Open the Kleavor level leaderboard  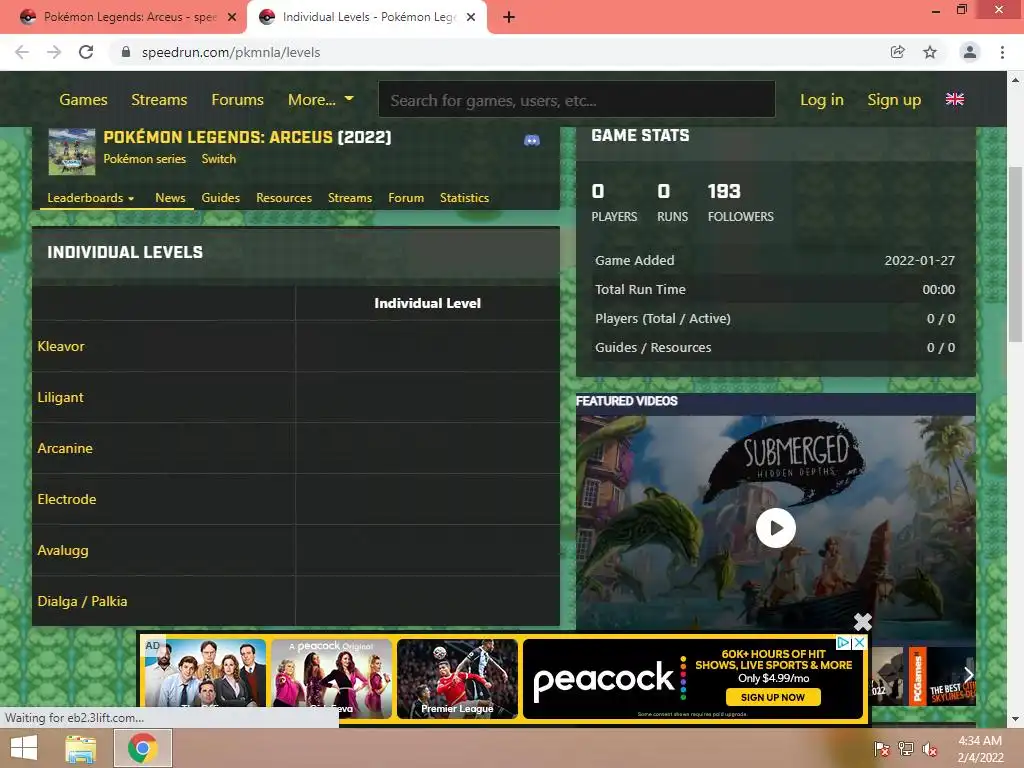[x=61, y=346]
